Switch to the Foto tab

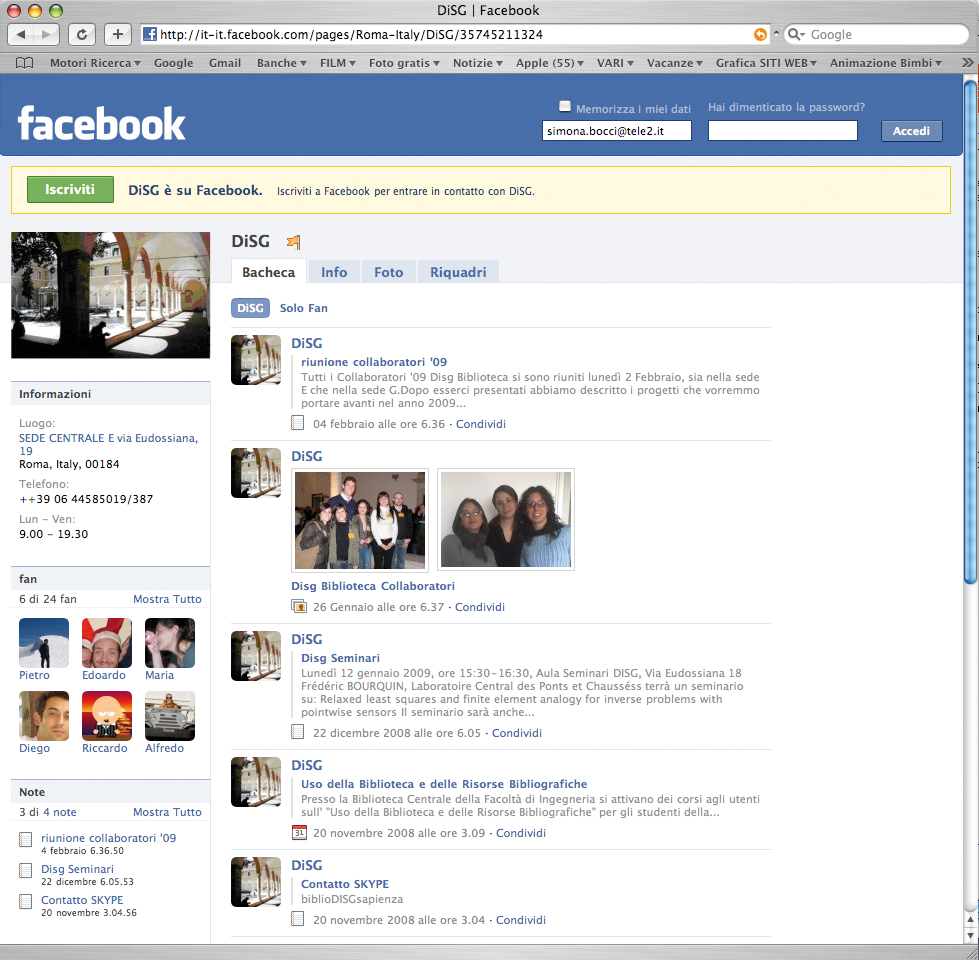(388, 272)
